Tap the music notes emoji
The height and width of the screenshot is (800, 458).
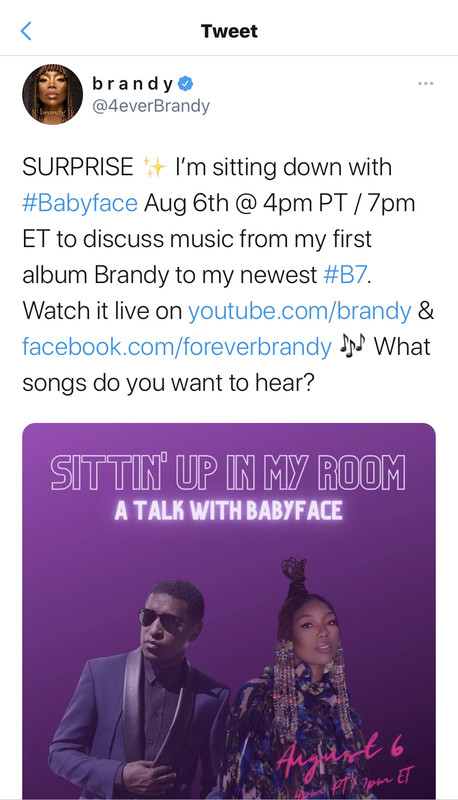[x=353, y=347]
